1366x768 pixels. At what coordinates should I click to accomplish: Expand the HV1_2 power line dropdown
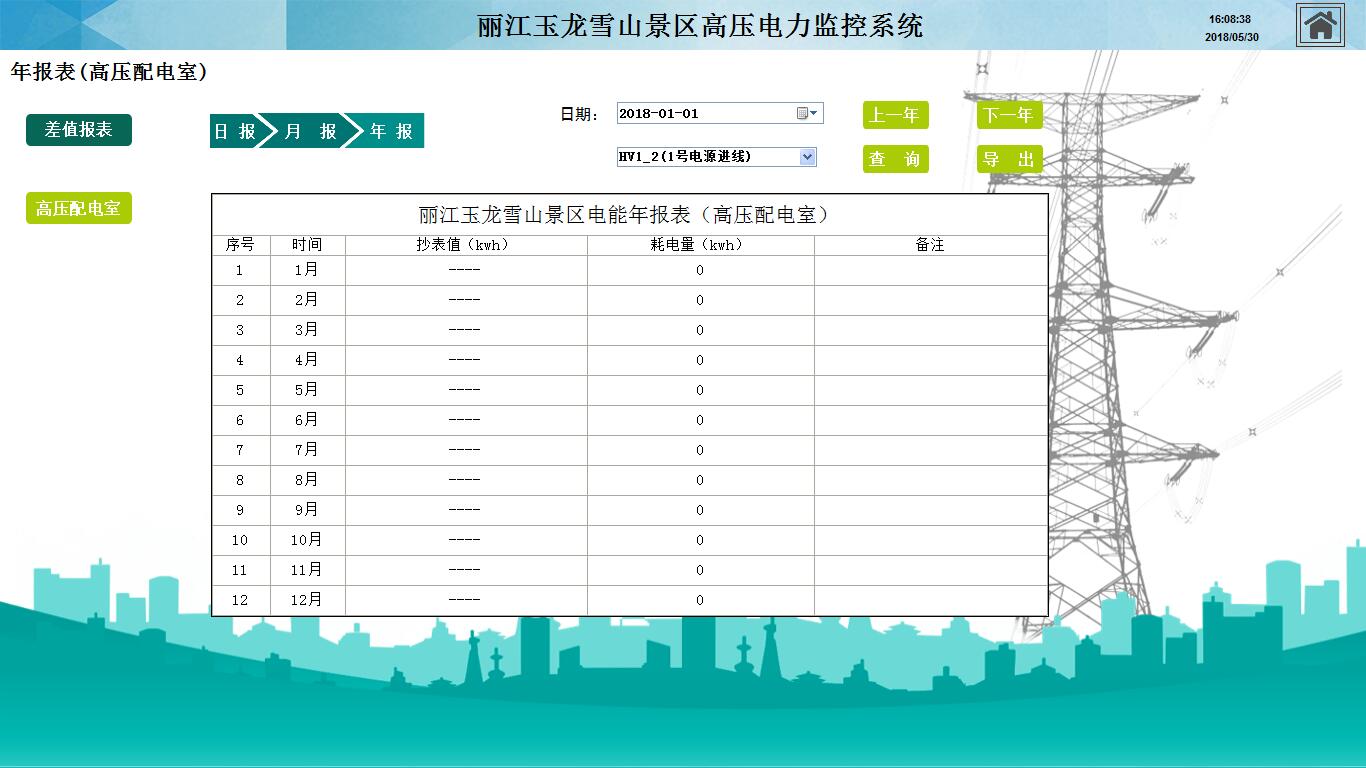tap(807, 157)
